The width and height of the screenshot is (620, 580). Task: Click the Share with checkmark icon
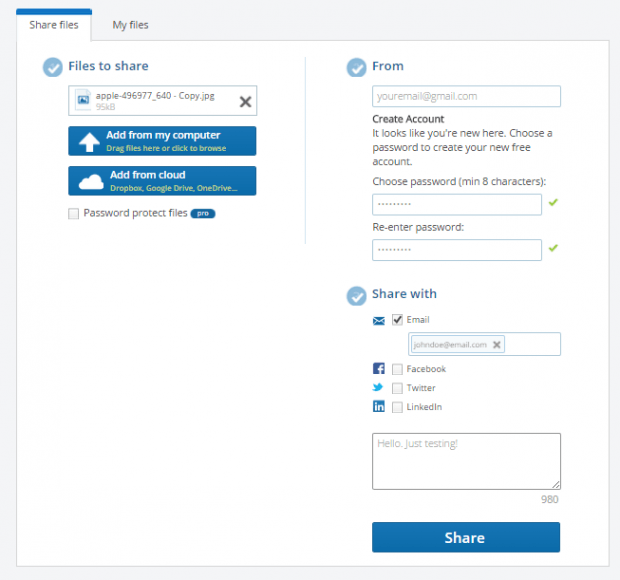356,296
